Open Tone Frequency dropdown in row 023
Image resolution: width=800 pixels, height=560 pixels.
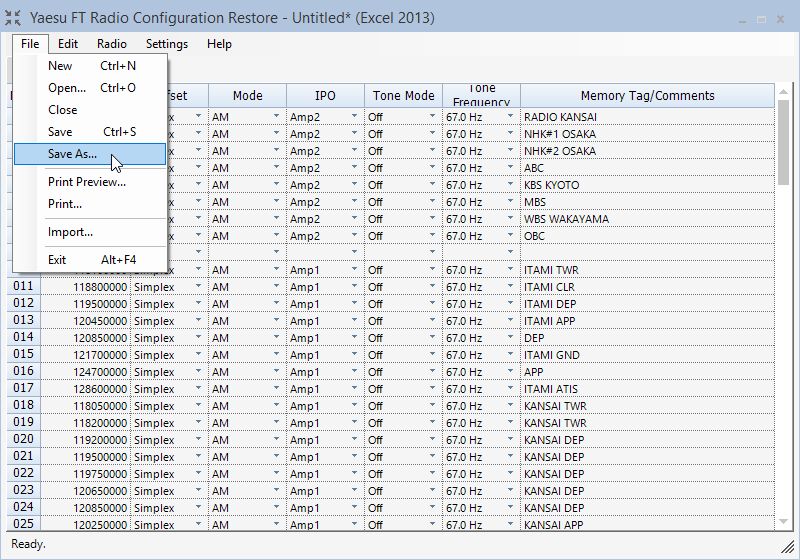pyautogui.click(x=511, y=490)
